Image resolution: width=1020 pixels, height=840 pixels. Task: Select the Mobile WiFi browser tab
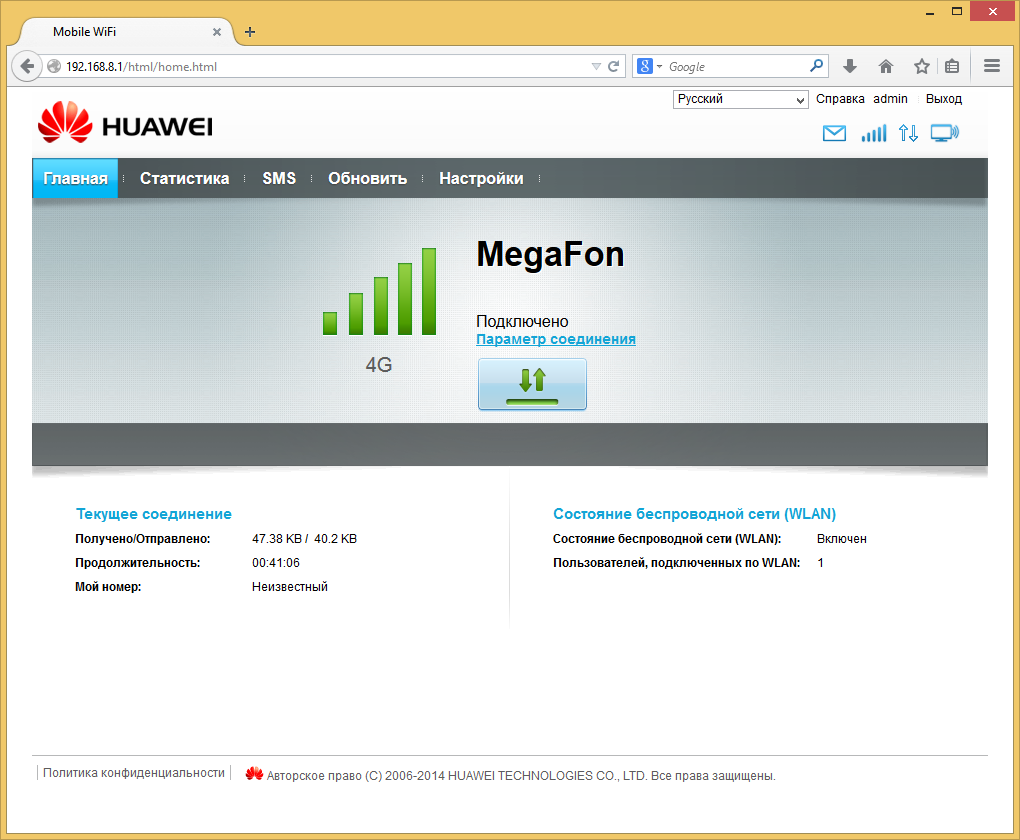point(127,32)
